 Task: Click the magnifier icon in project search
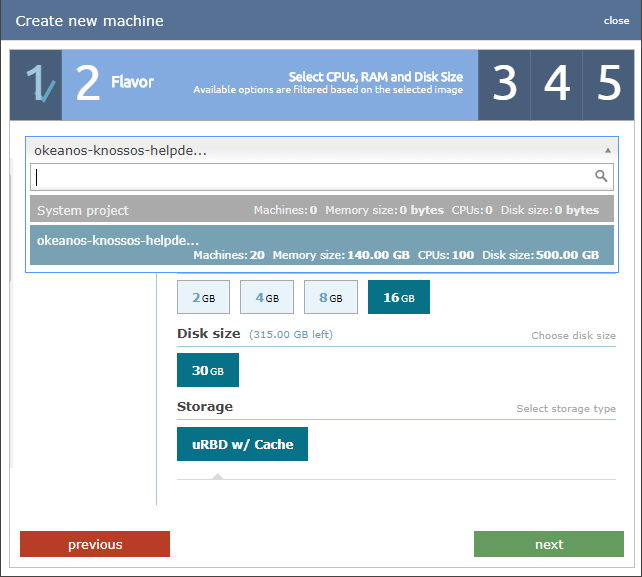(x=601, y=177)
